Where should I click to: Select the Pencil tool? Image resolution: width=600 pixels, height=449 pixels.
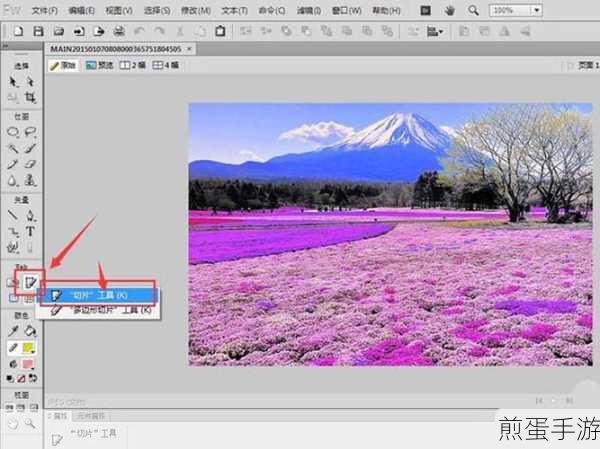coord(13,165)
